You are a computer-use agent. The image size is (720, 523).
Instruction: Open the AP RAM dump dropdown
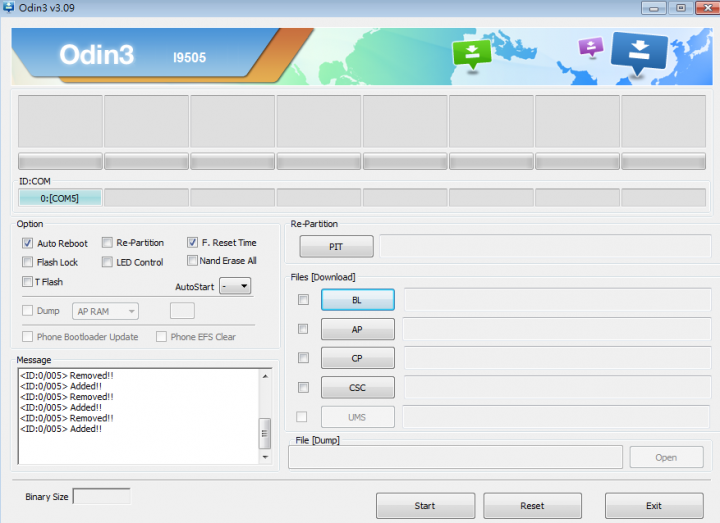click(x=105, y=311)
